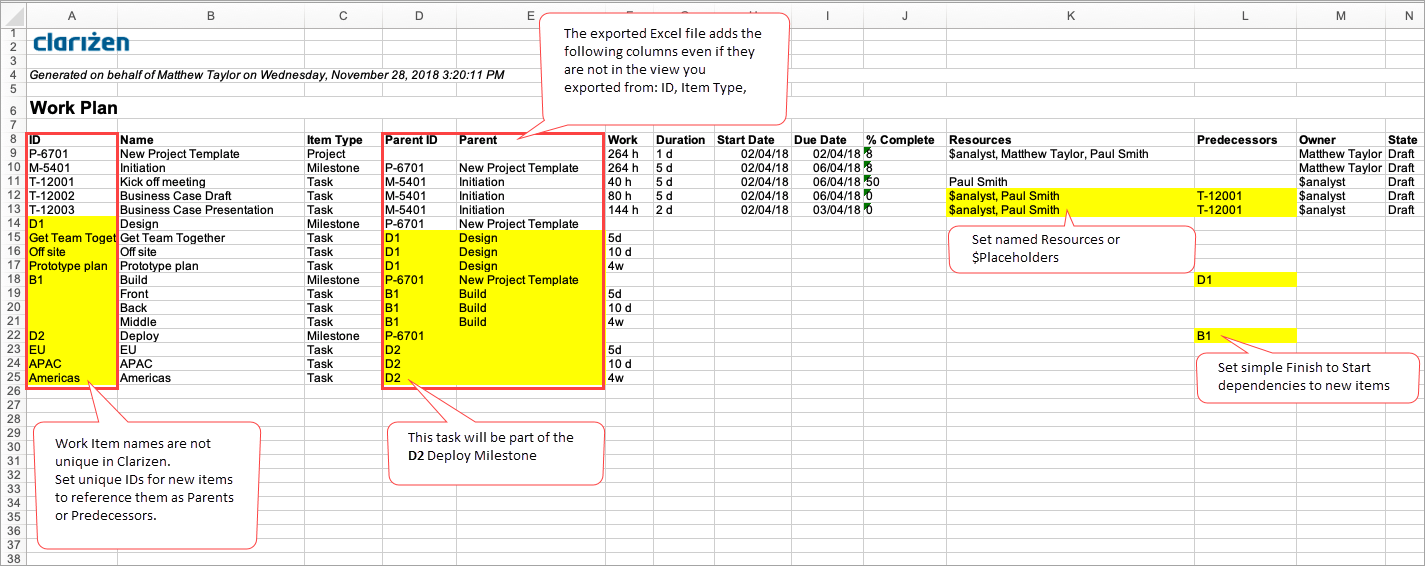Click the 'Name' column heading cell
The width and height of the screenshot is (1425, 566).
(211, 140)
